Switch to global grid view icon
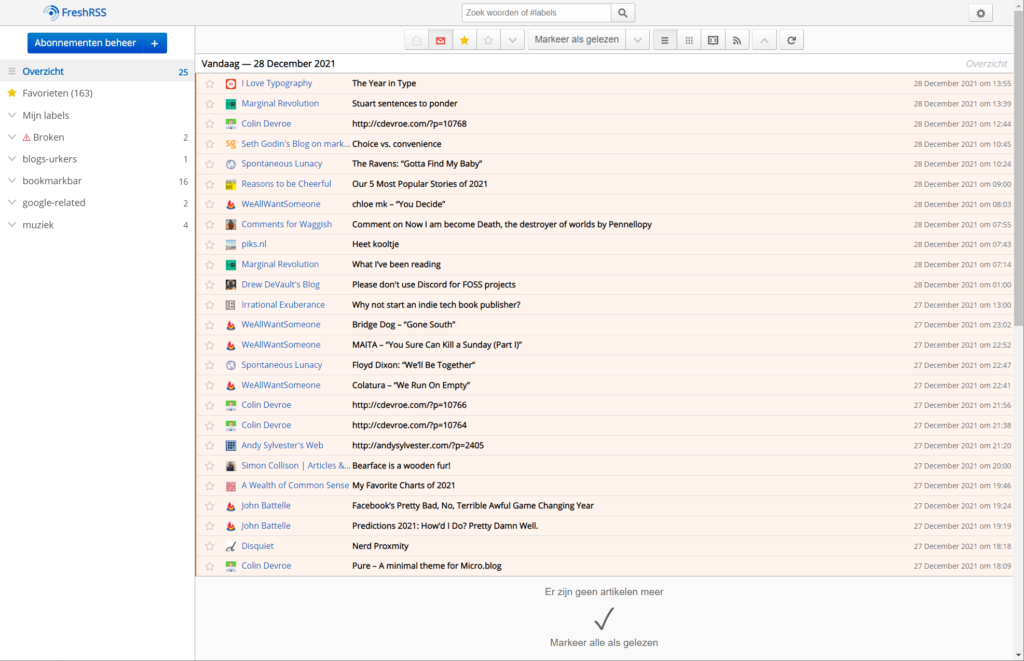This screenshot has width=1024, height=661. 689,40
